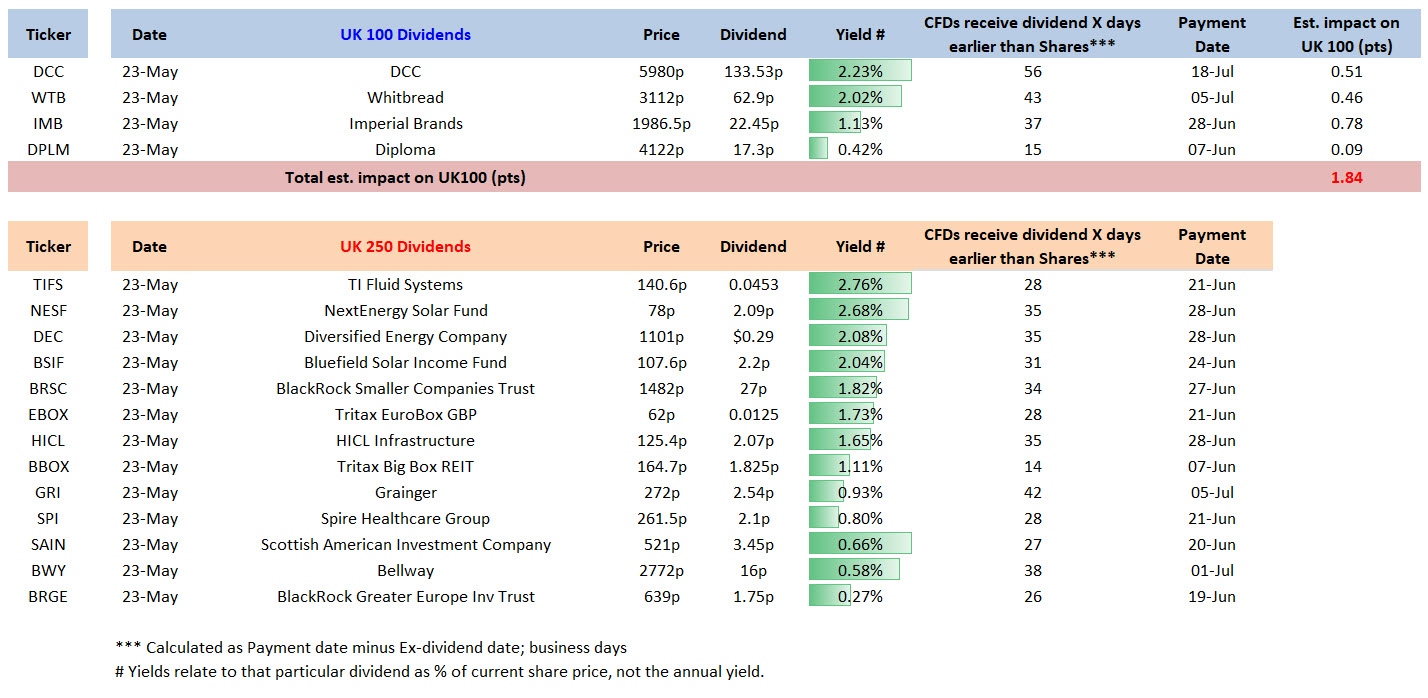1428x698 pixels.
Task: Select the 19-Jun payment date
Action: click(x=1212, y=596)
